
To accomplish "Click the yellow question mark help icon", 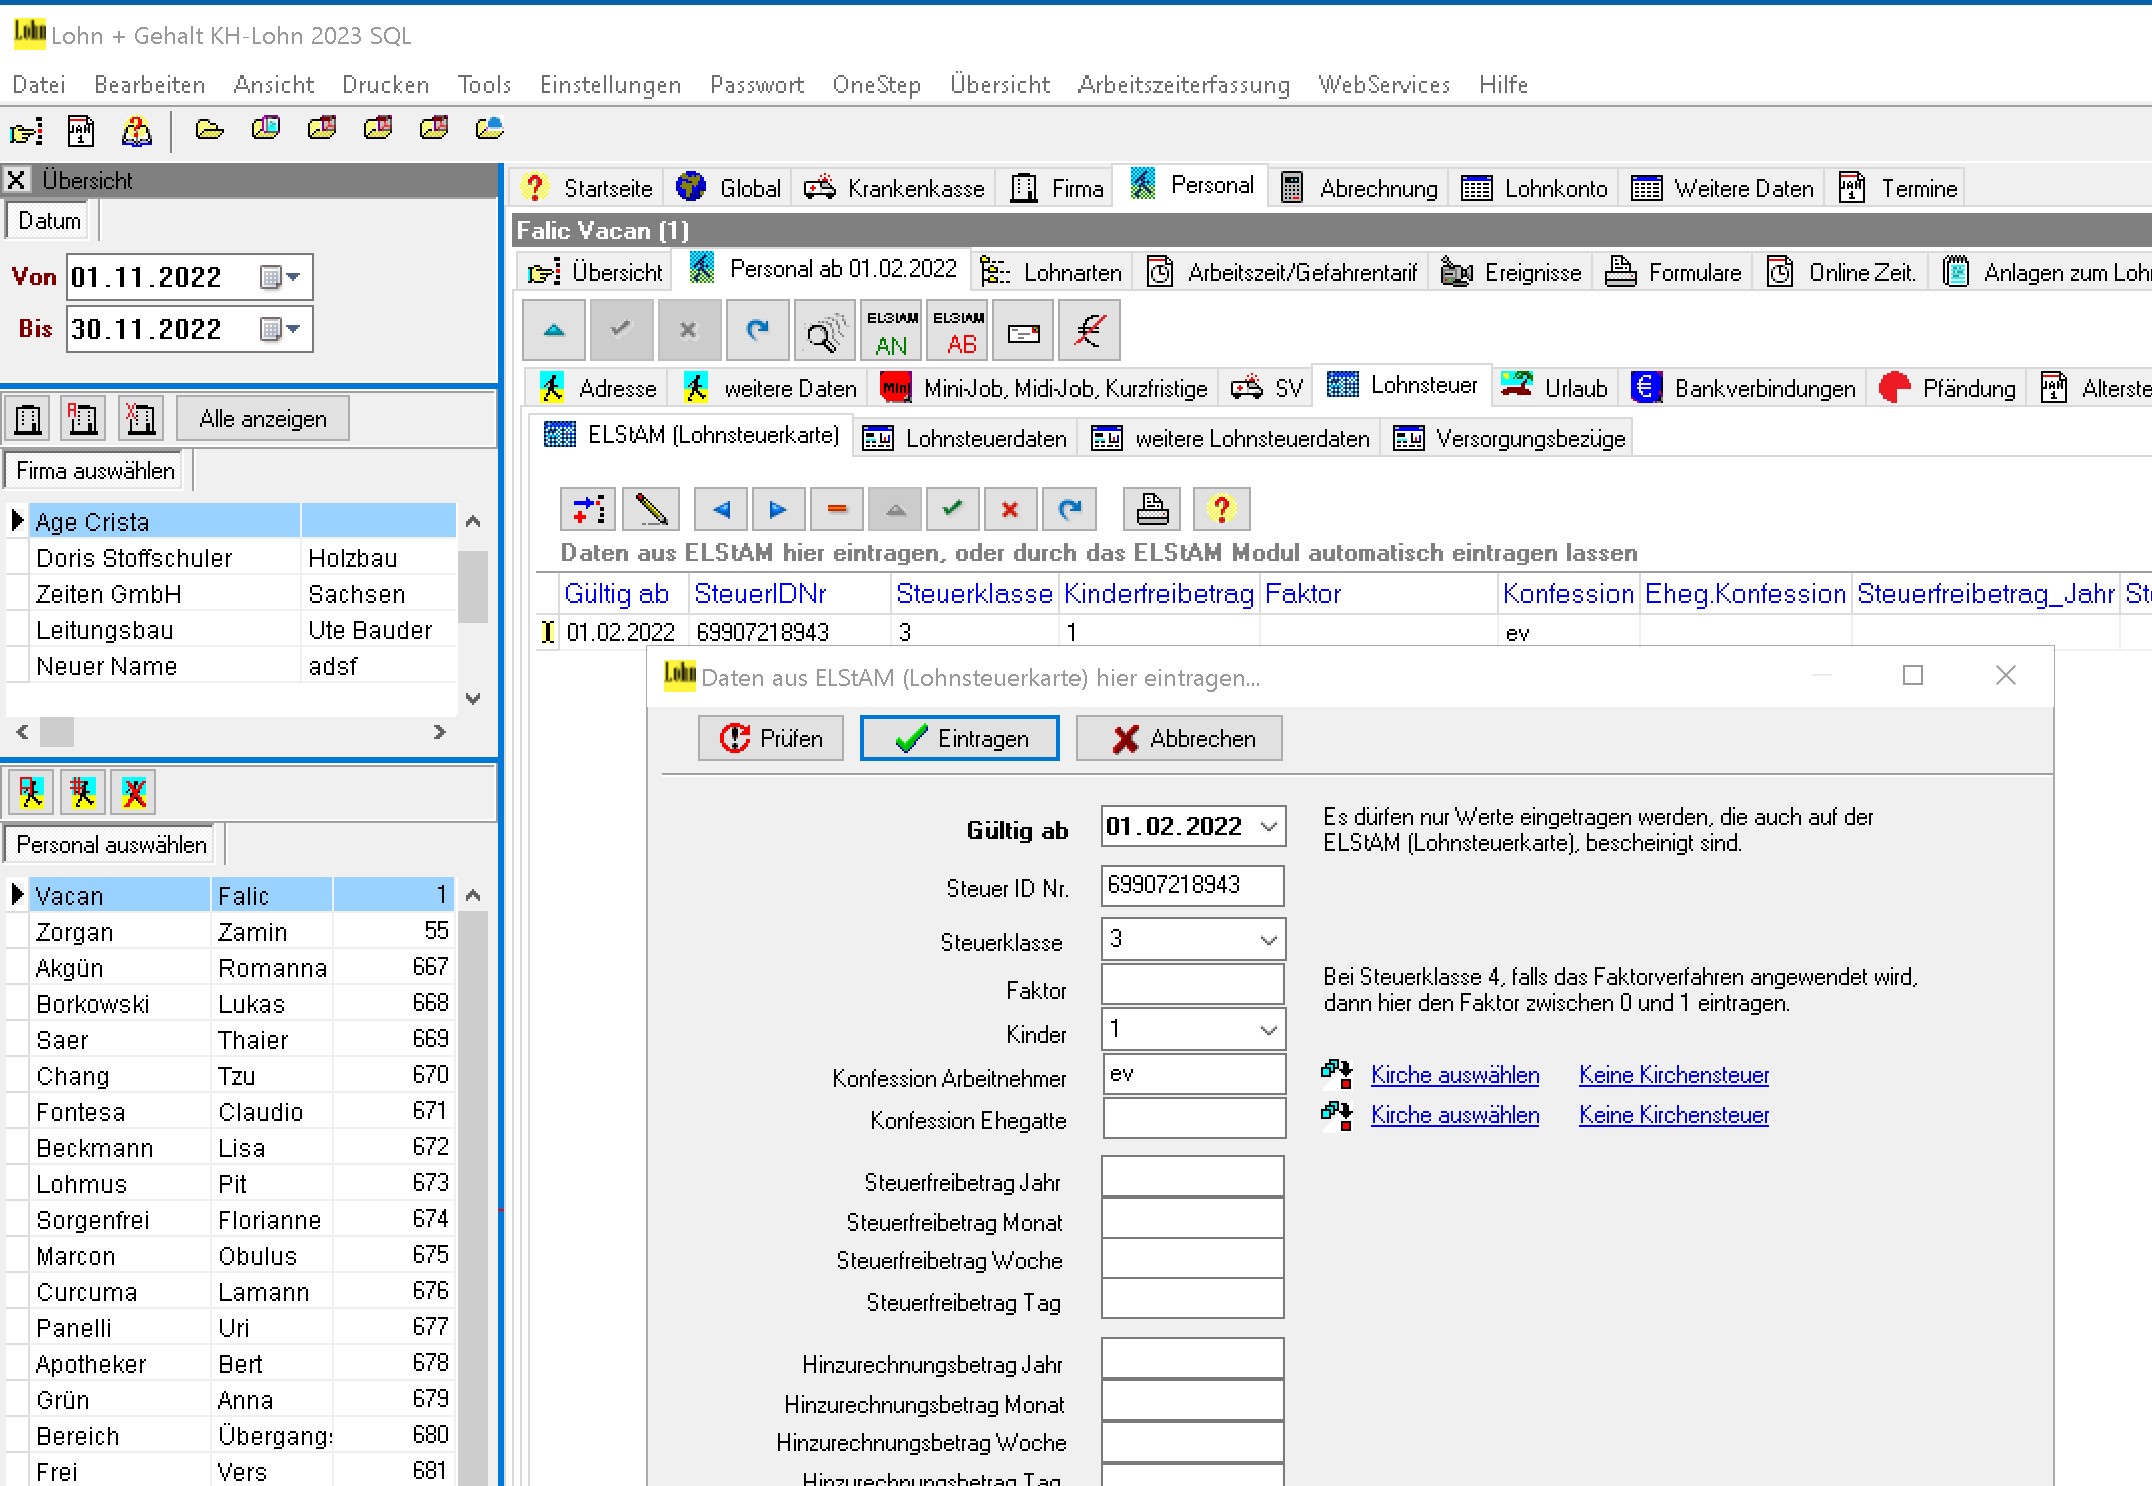I will [1221, 510].
